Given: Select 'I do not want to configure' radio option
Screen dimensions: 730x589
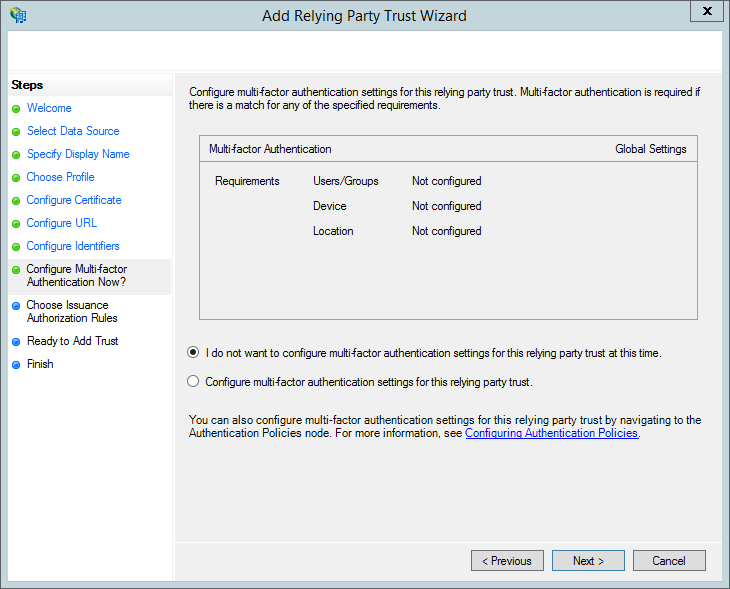Looking at the screenshot, I should point(193,352).
